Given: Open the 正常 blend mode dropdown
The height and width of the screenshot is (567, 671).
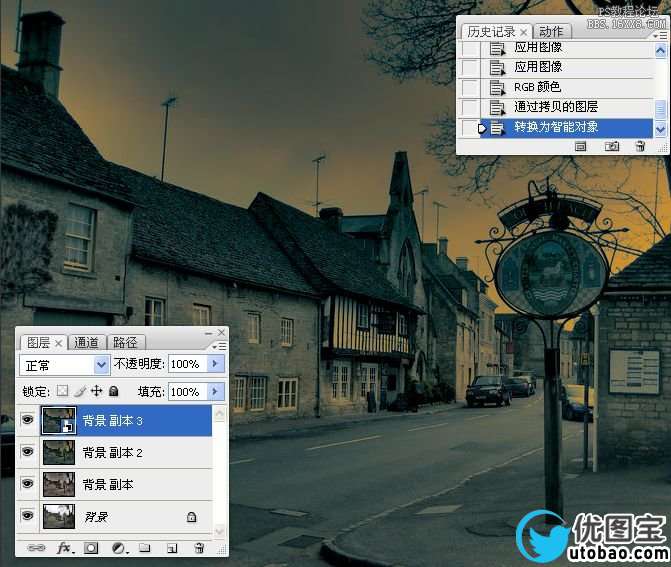Looking at the screenshot, I should [65, 364].
